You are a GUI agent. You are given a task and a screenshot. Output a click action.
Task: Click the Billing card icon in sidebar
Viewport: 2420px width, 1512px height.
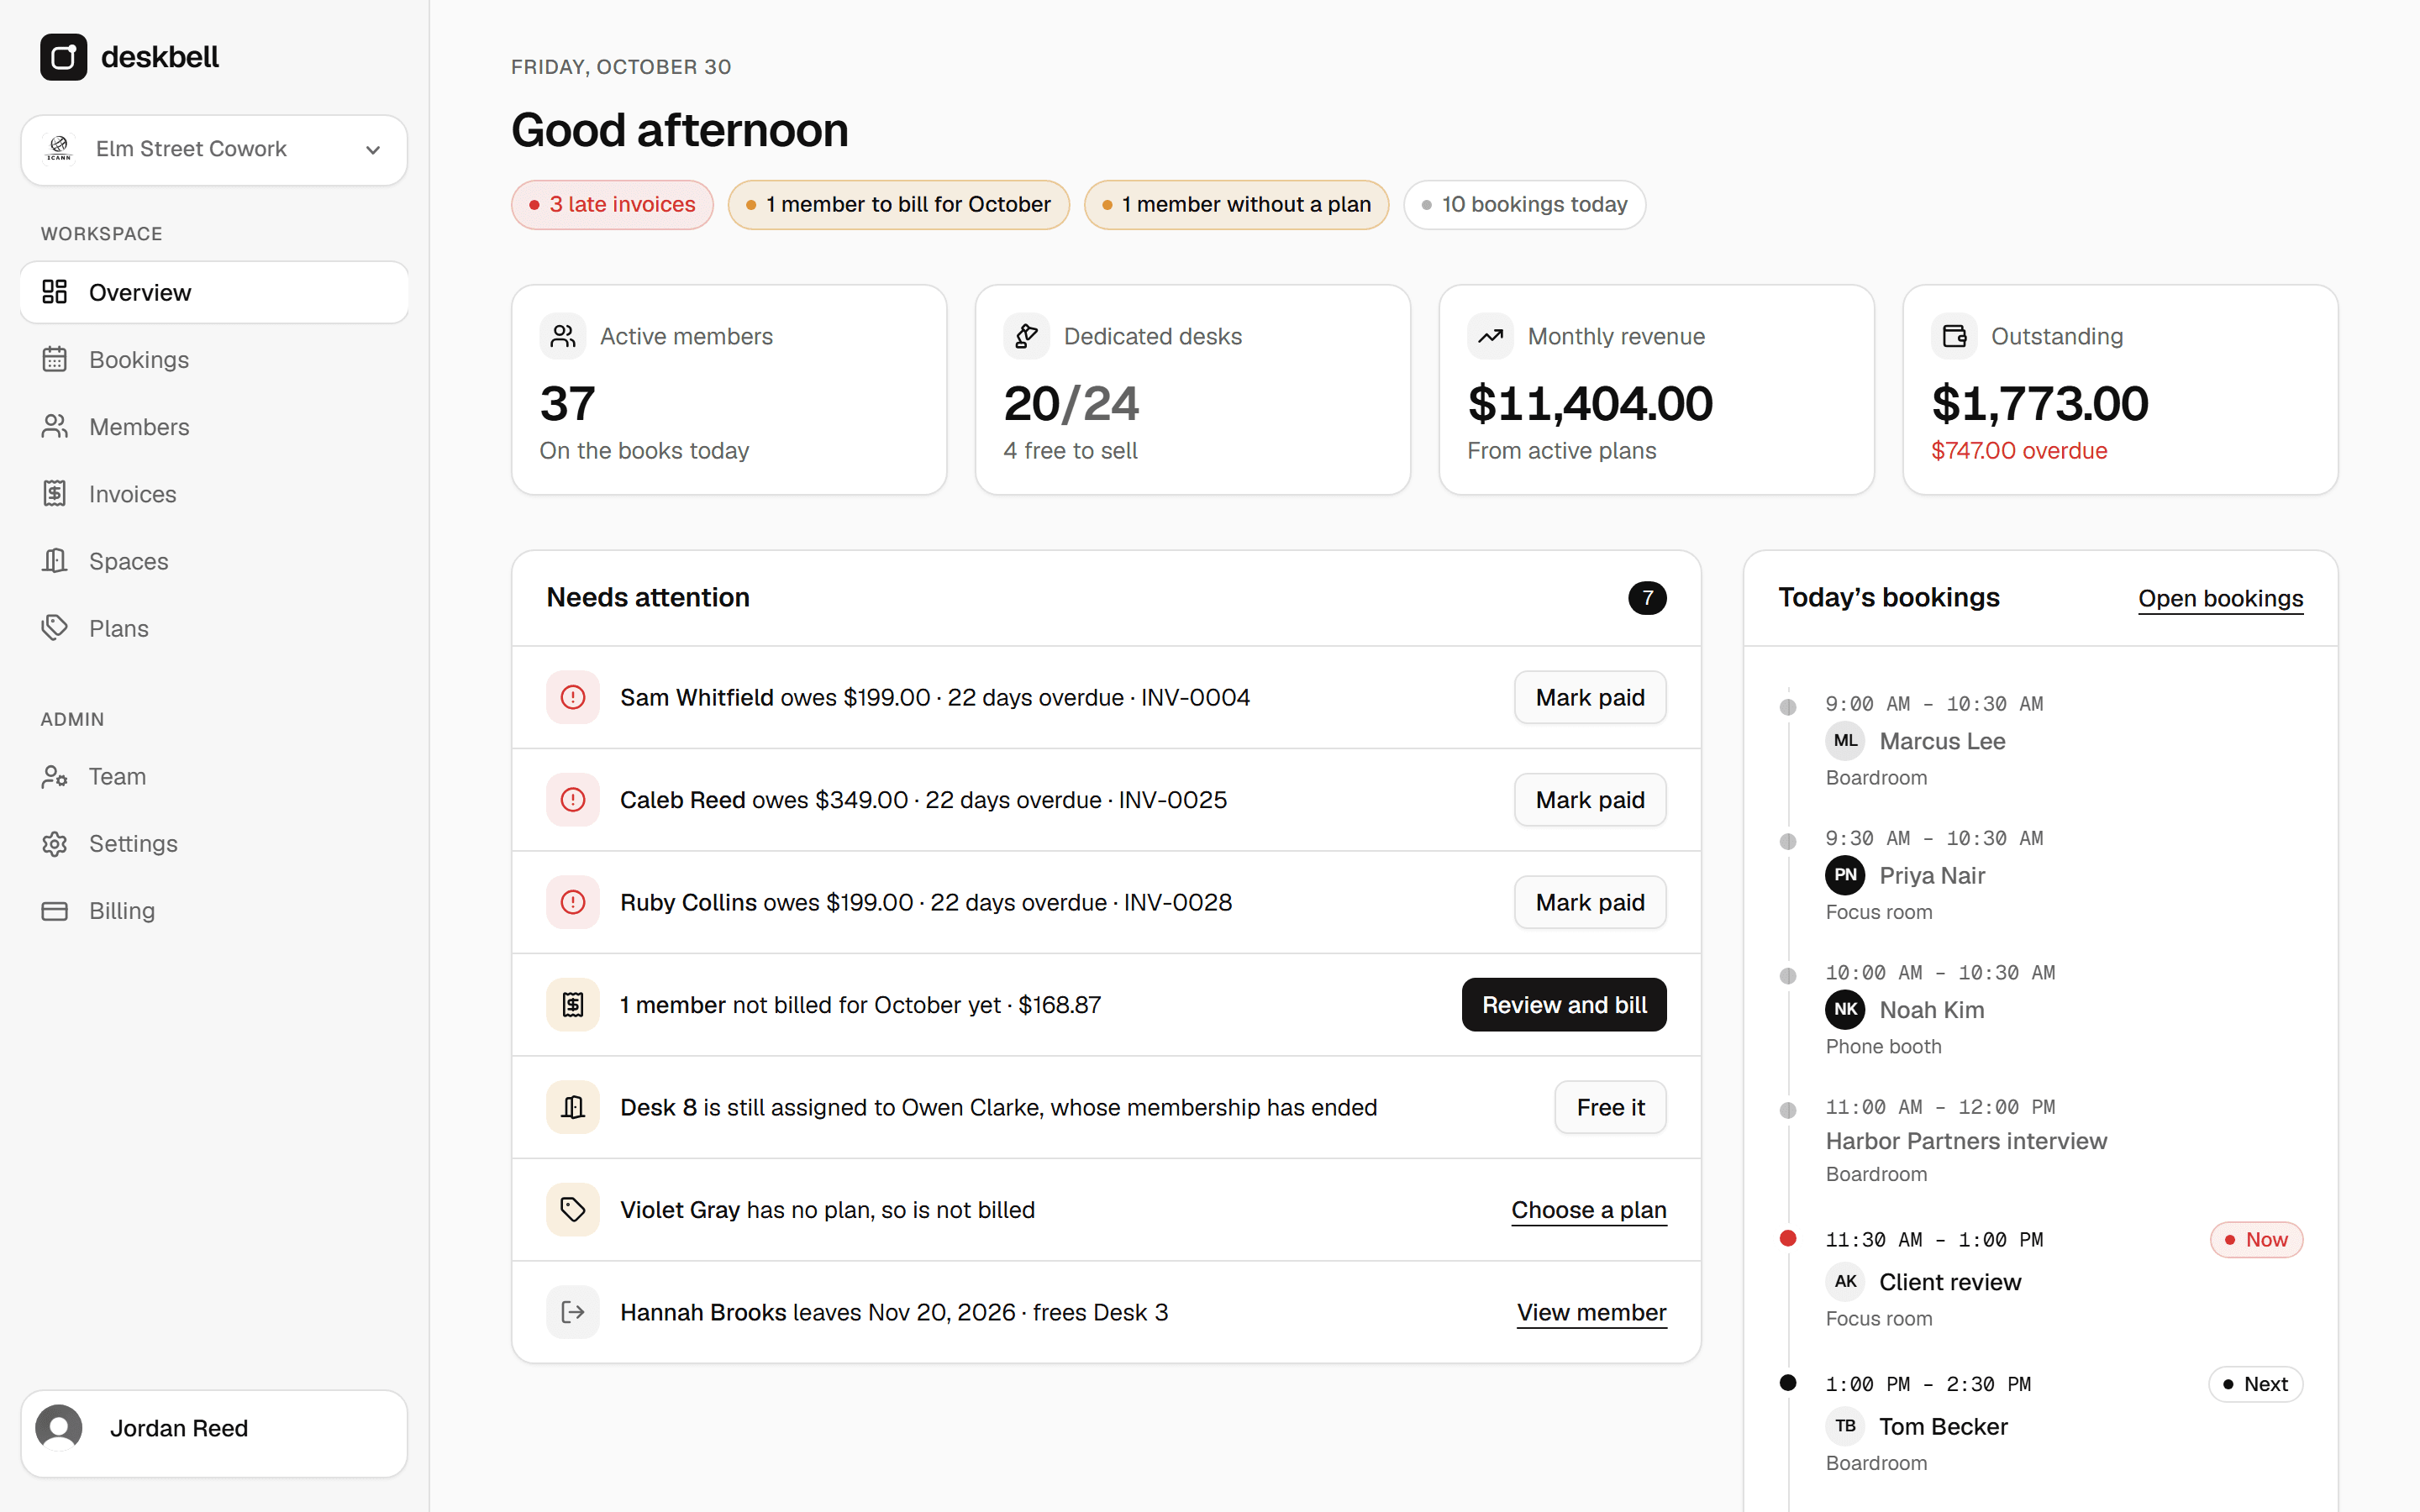[55, 911]
